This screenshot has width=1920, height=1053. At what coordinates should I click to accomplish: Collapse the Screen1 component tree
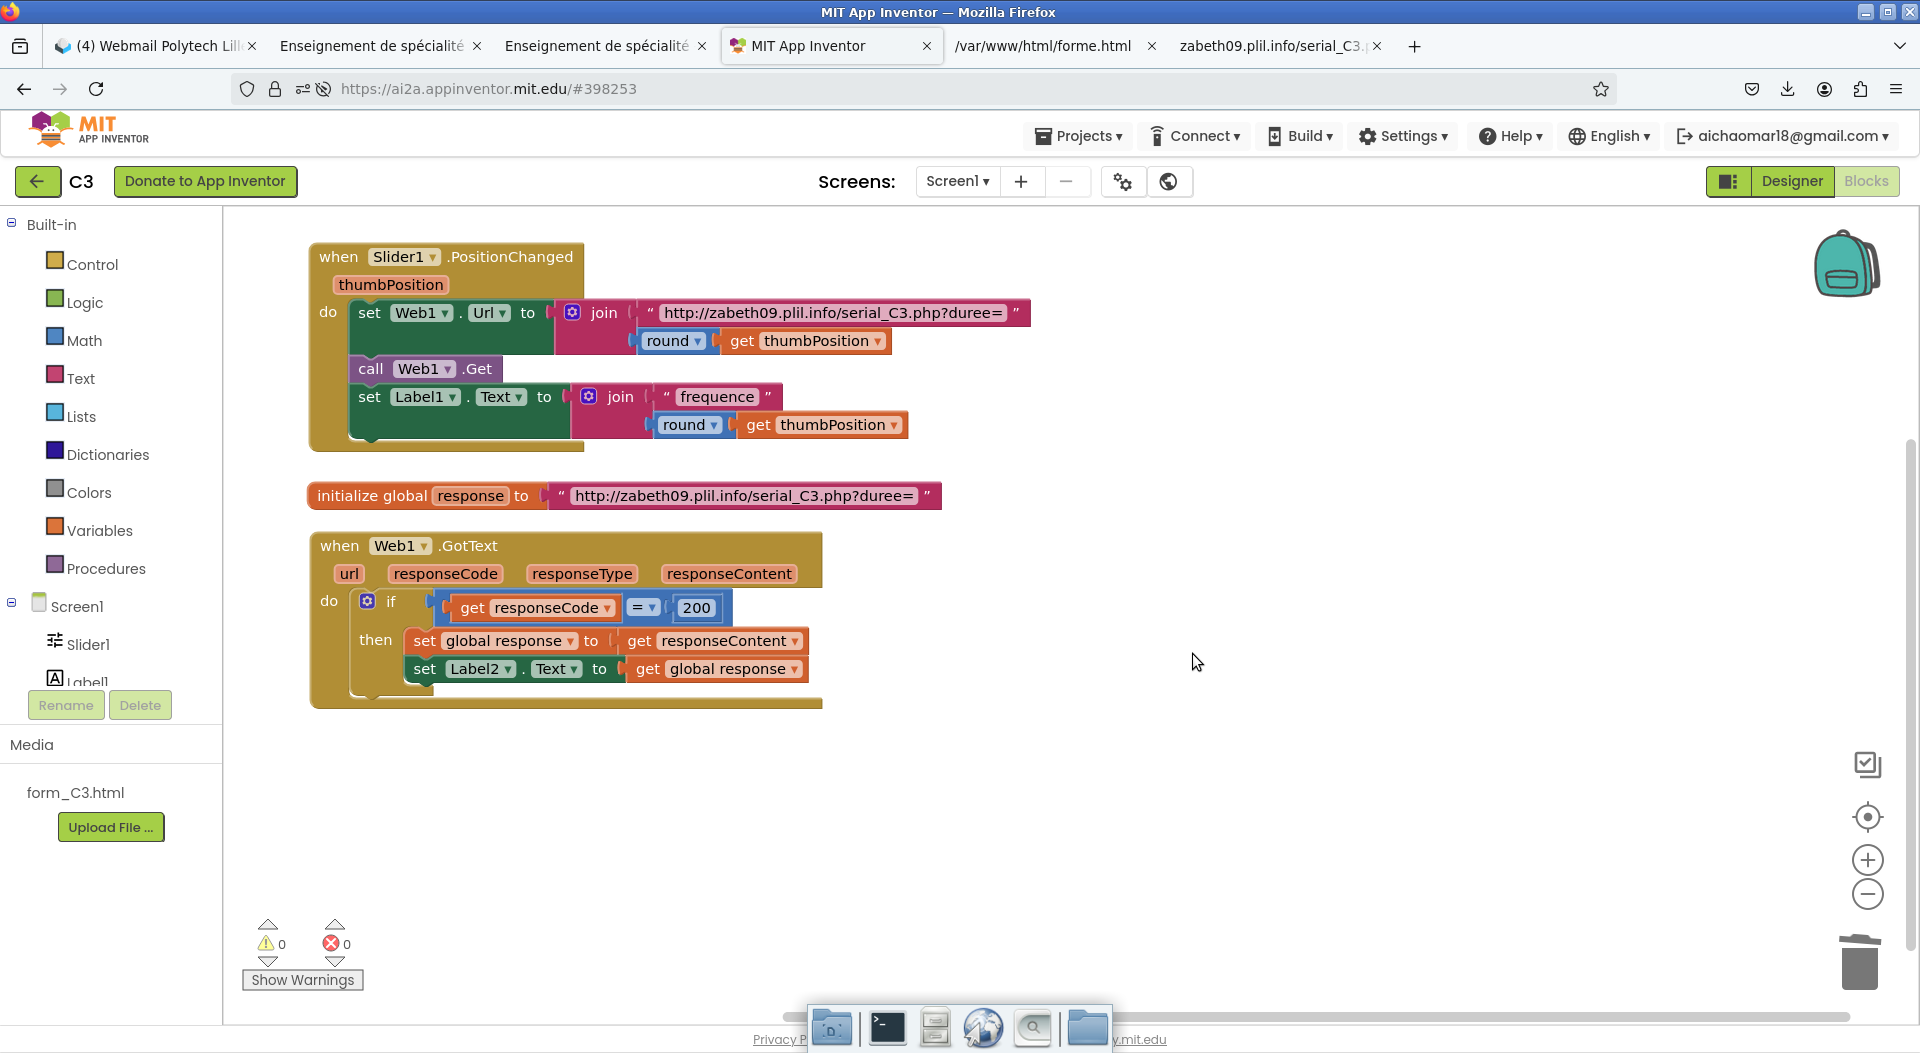(12, 603)
